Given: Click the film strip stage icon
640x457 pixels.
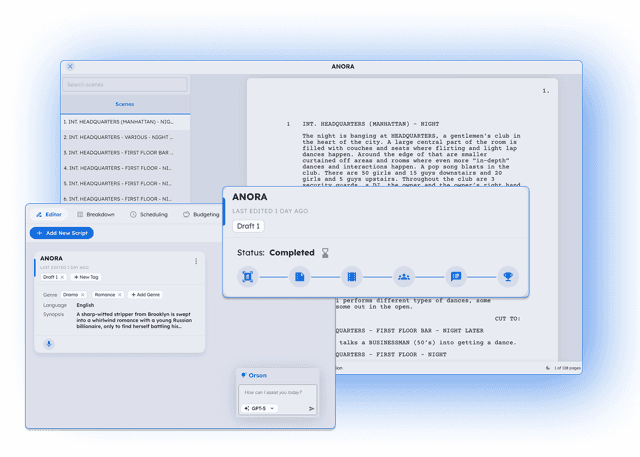Looking at the screenshot, I should [x=352, y=276].
